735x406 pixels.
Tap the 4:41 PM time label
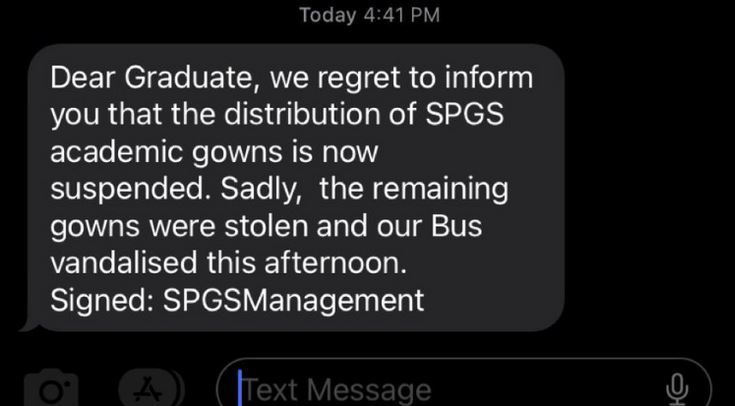[x=398, y=15]
